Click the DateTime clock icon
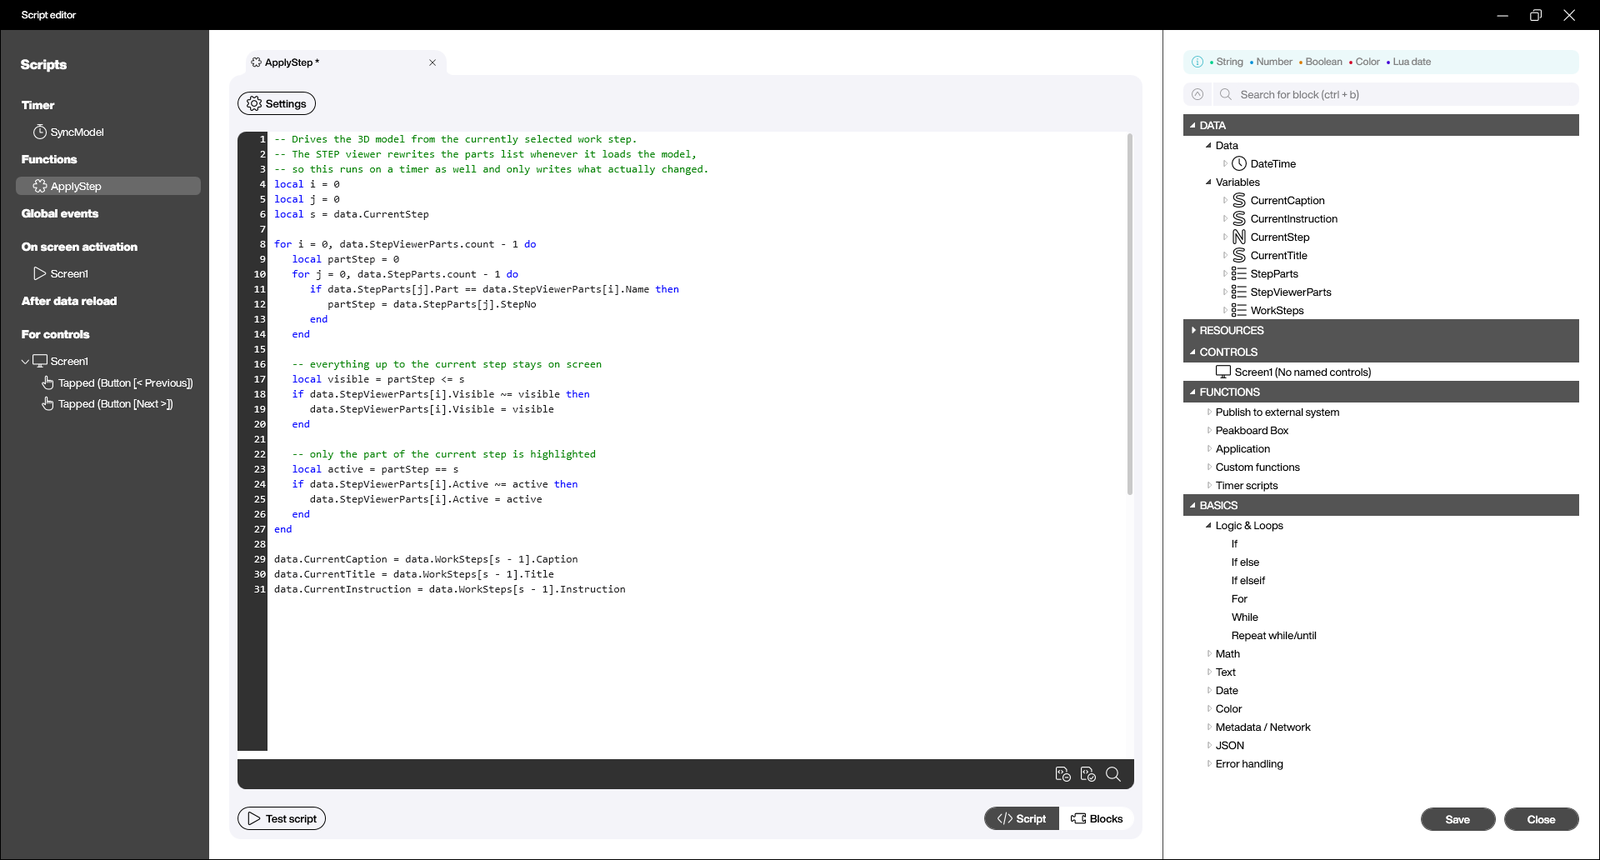Viewport: 1600px width, 860px height. tap(1239, 164)
